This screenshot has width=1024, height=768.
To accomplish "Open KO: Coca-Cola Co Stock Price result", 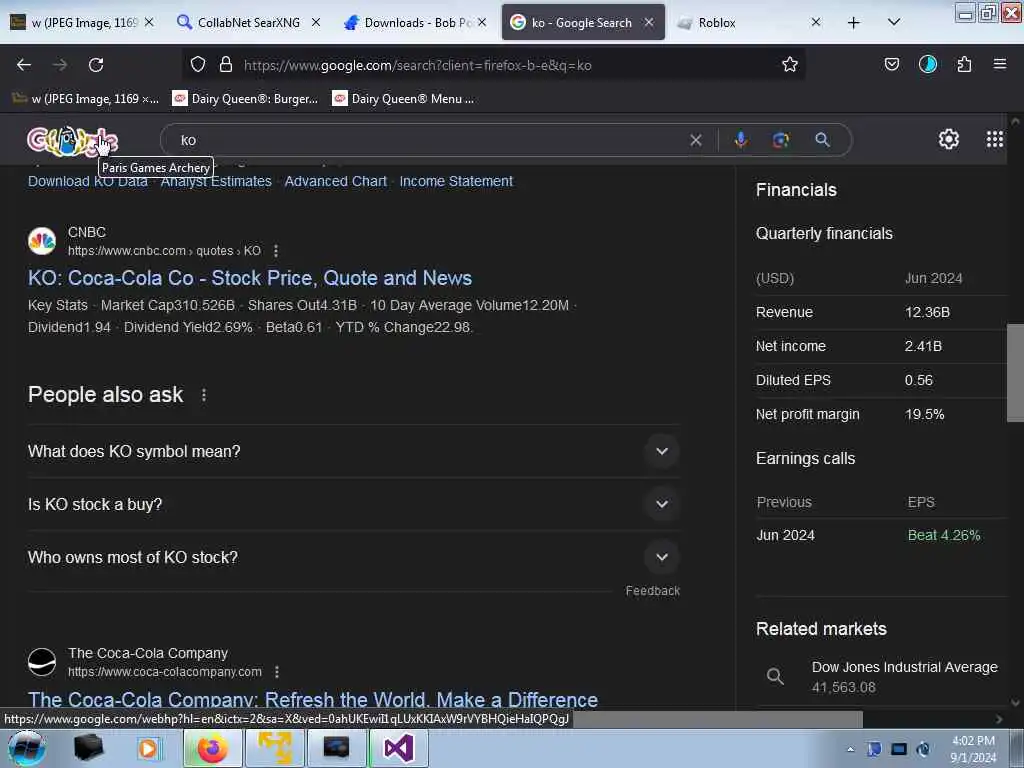I will (x=249, y=278).
